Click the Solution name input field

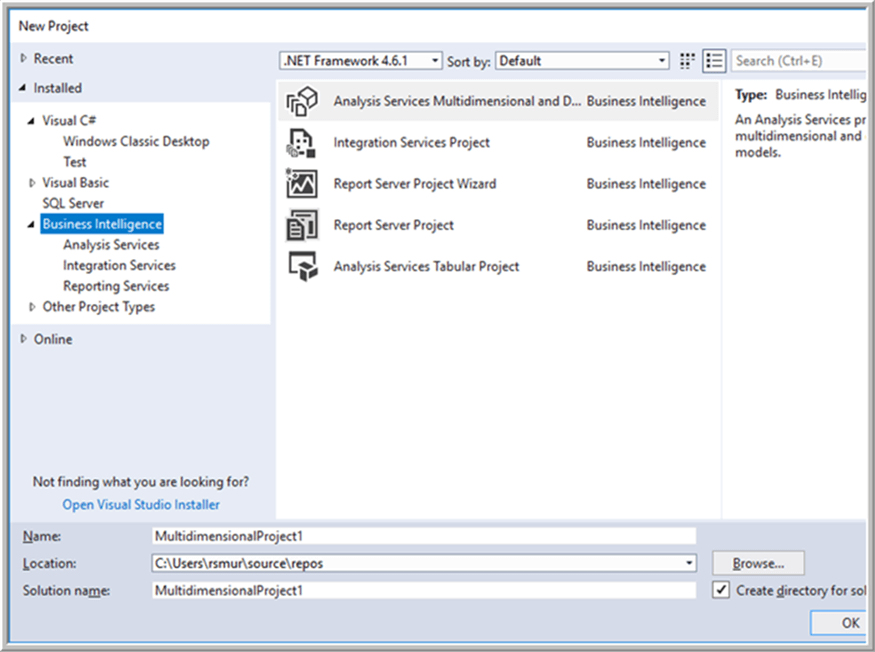(x=424, y=590)
